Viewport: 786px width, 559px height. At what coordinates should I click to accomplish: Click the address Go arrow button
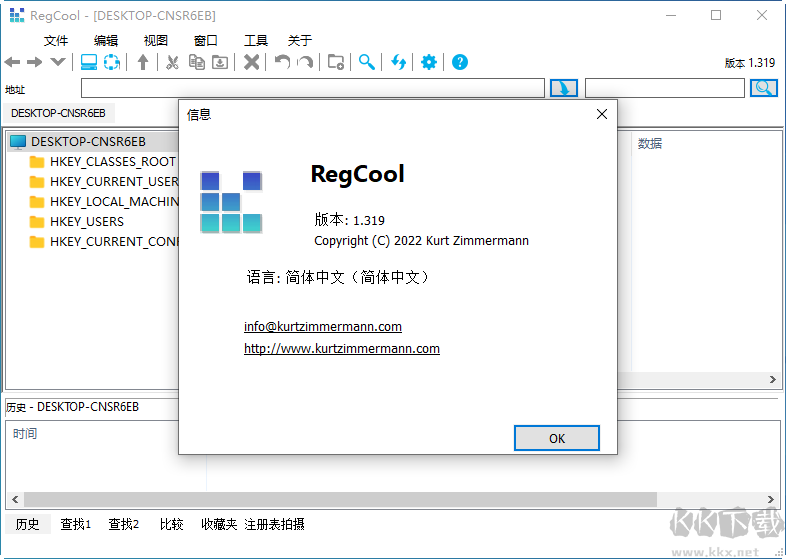coord(564,88)
